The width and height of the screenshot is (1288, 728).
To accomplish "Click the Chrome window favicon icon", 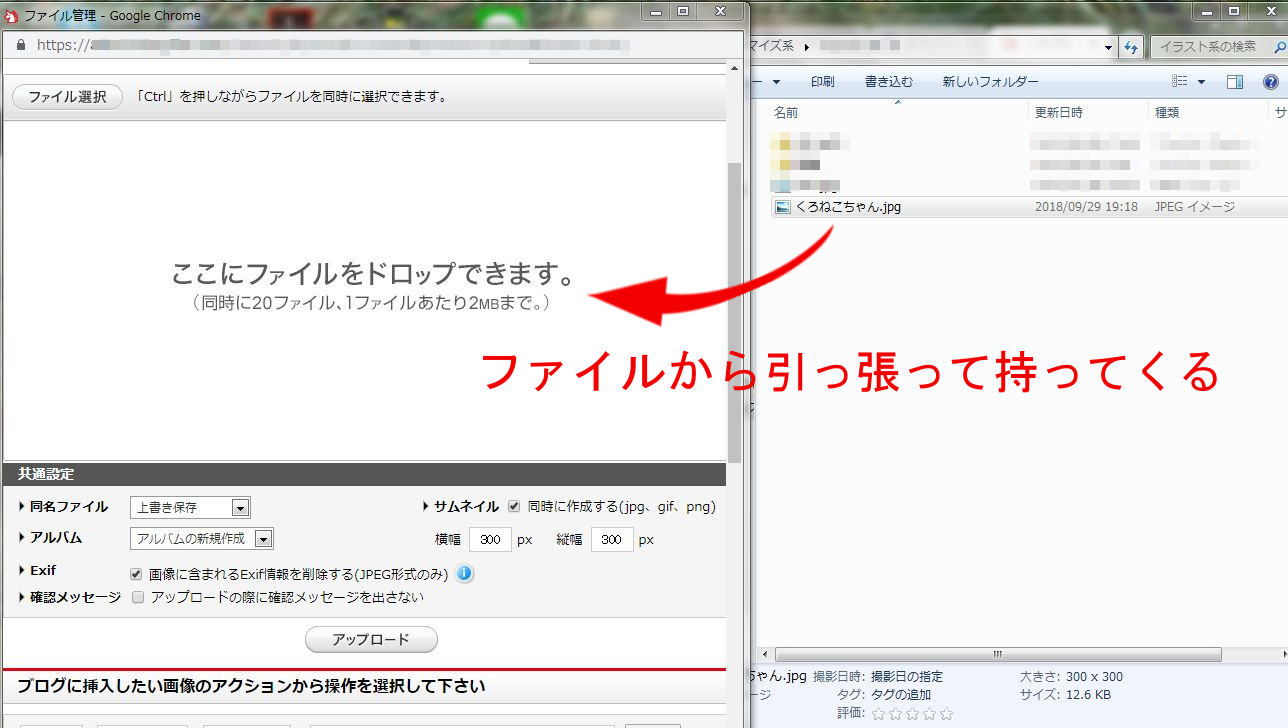I will tap(11, 15).
